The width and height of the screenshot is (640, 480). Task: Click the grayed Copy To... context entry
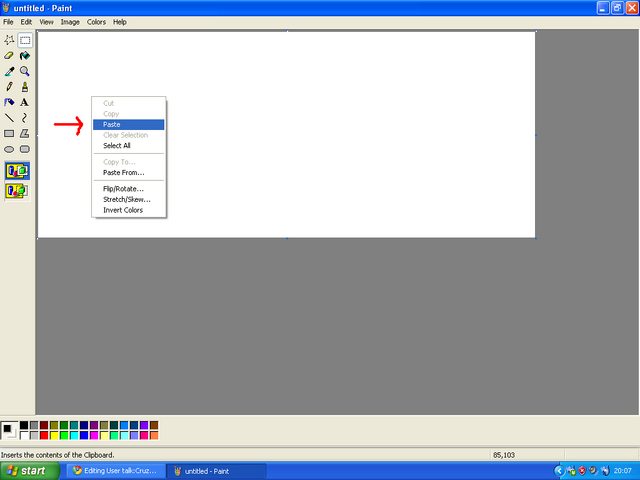click(129, 162)
